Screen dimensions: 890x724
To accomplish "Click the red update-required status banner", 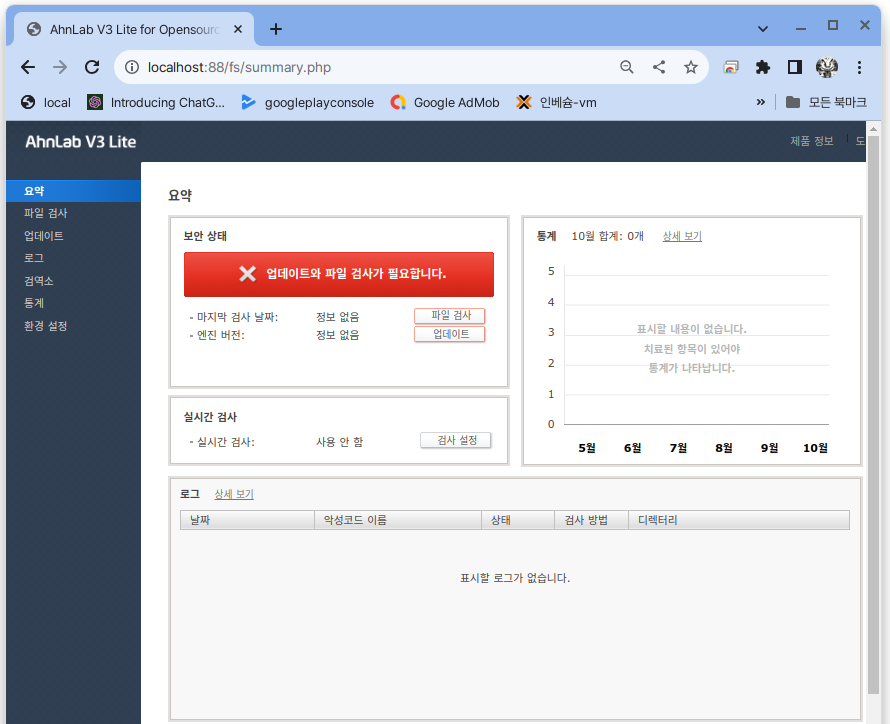I will point(339,274).
